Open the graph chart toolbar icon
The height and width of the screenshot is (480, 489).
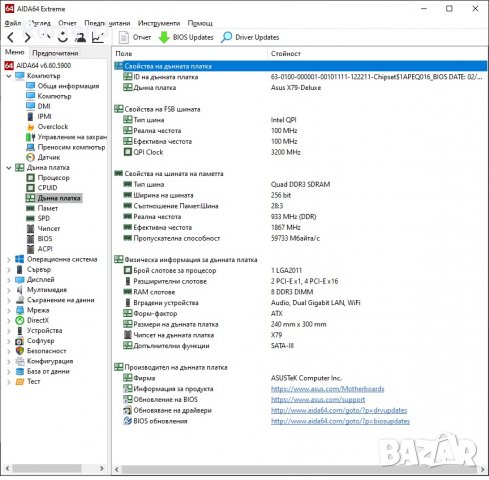tap(98, 37)
